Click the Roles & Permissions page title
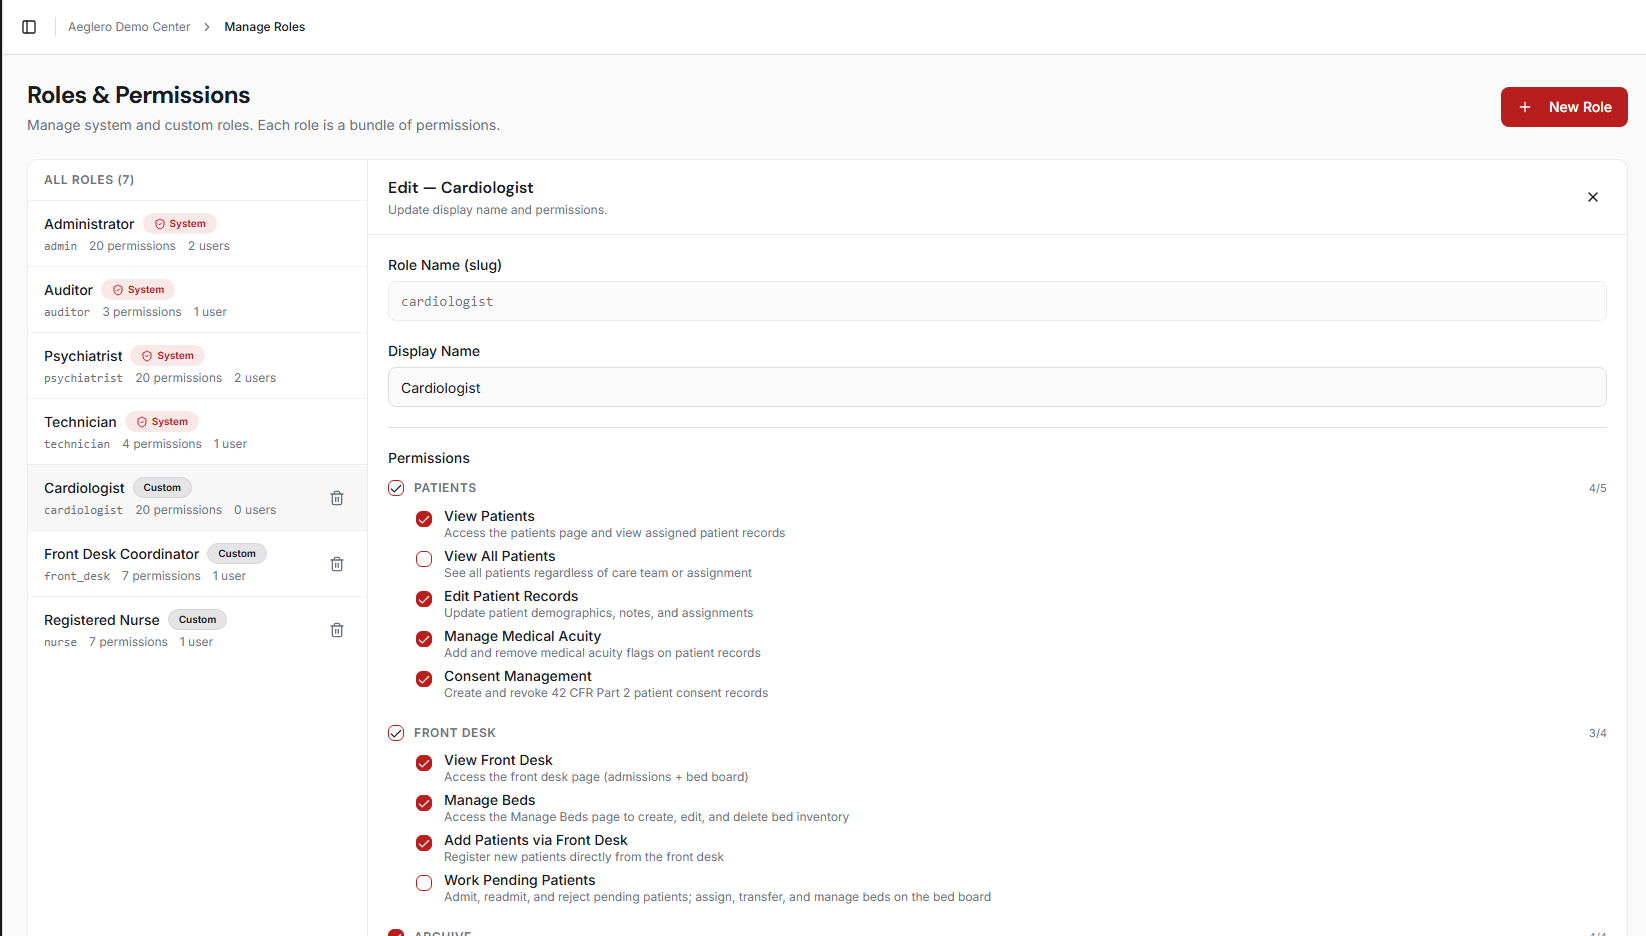This screenshot has height=936, width=1646. tap(139, 95)
